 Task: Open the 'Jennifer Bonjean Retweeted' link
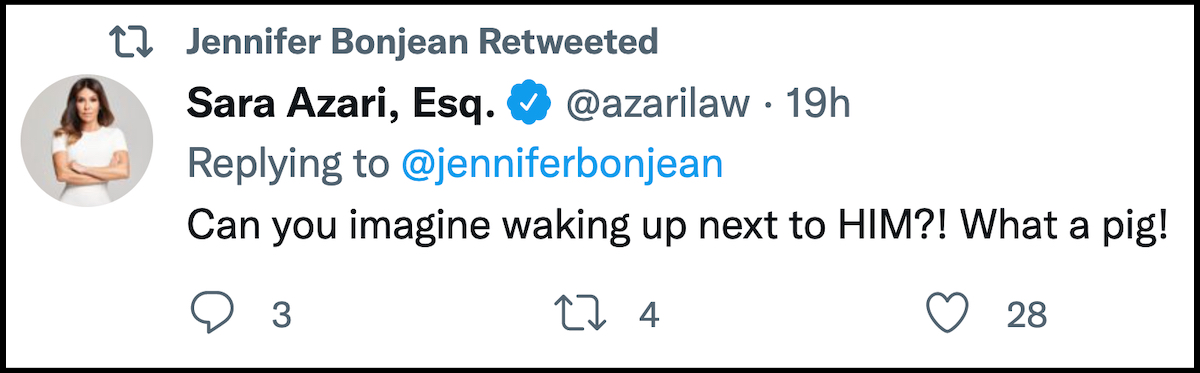[421, 42]
